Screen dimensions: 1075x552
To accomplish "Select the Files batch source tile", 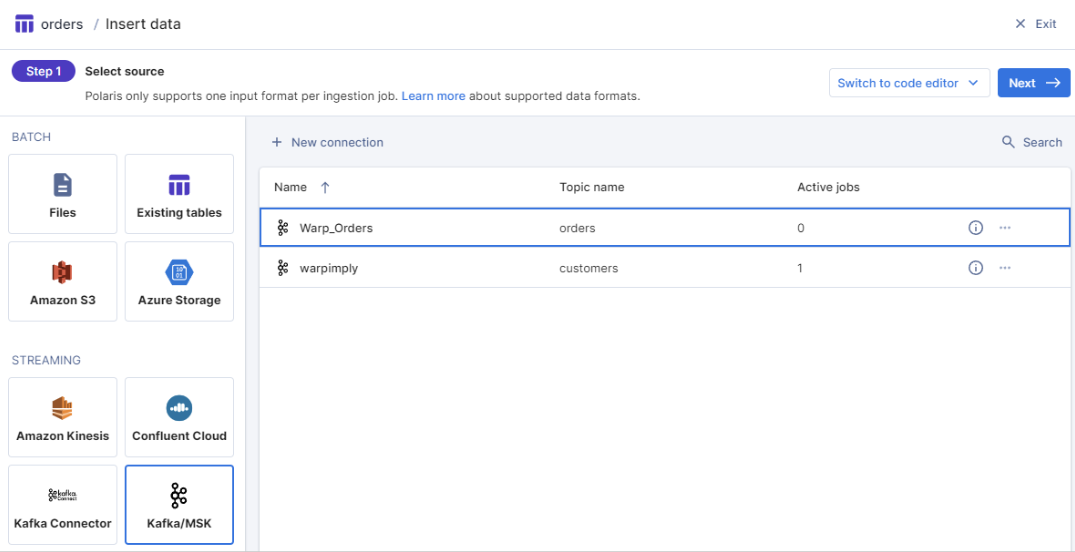I will 62,194.
